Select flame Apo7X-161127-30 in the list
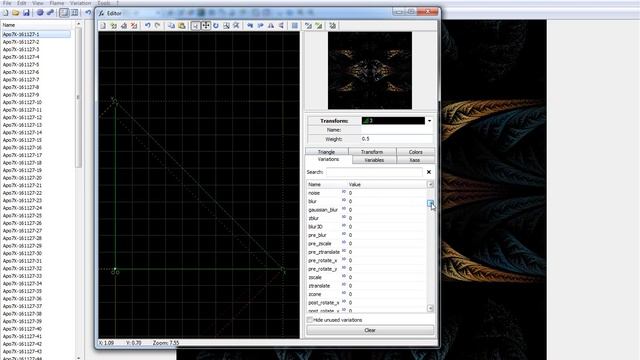The height and width of the screenshot is (360, 640). point(22,253)
